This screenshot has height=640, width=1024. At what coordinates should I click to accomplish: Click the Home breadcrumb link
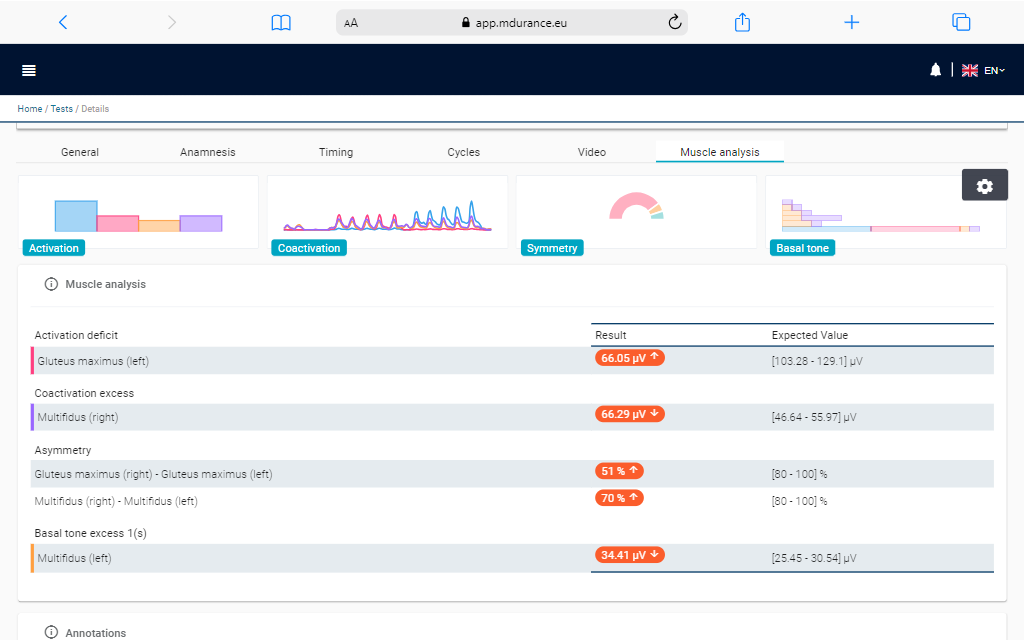tap(29, 109)
